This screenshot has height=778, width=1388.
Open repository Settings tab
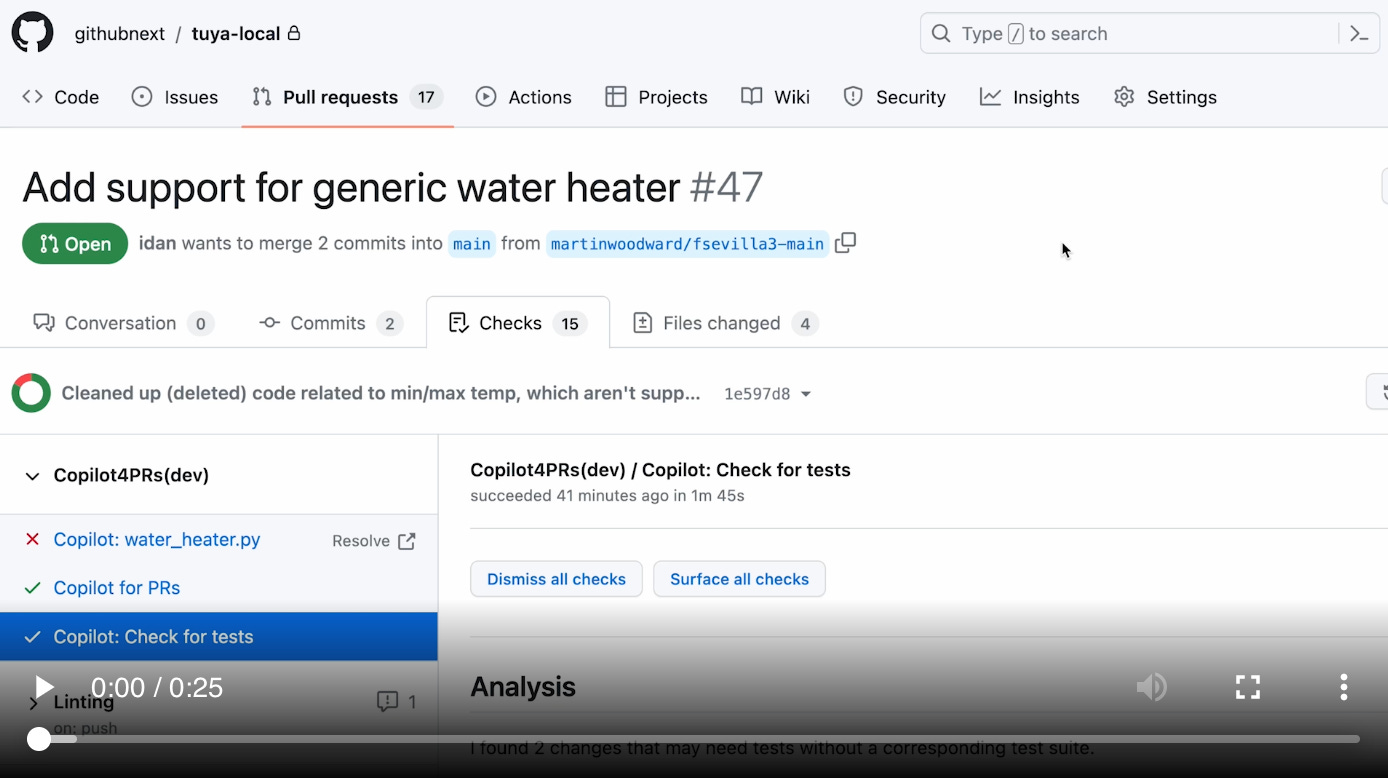1165,97
